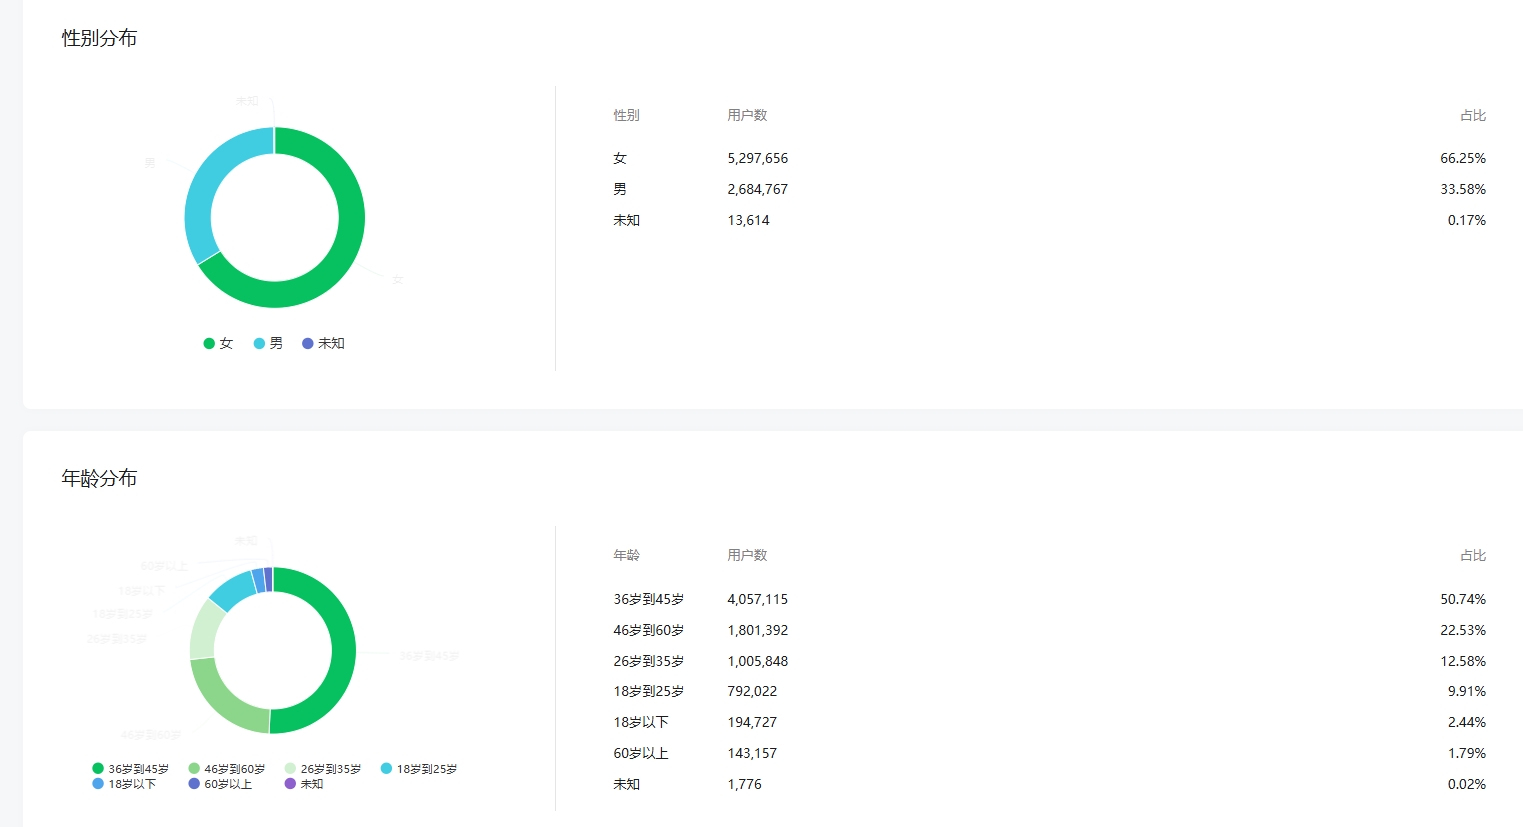Toggle the 60岁以上 legend item
Screen dimensions: 1523x827
click(221, 784)
